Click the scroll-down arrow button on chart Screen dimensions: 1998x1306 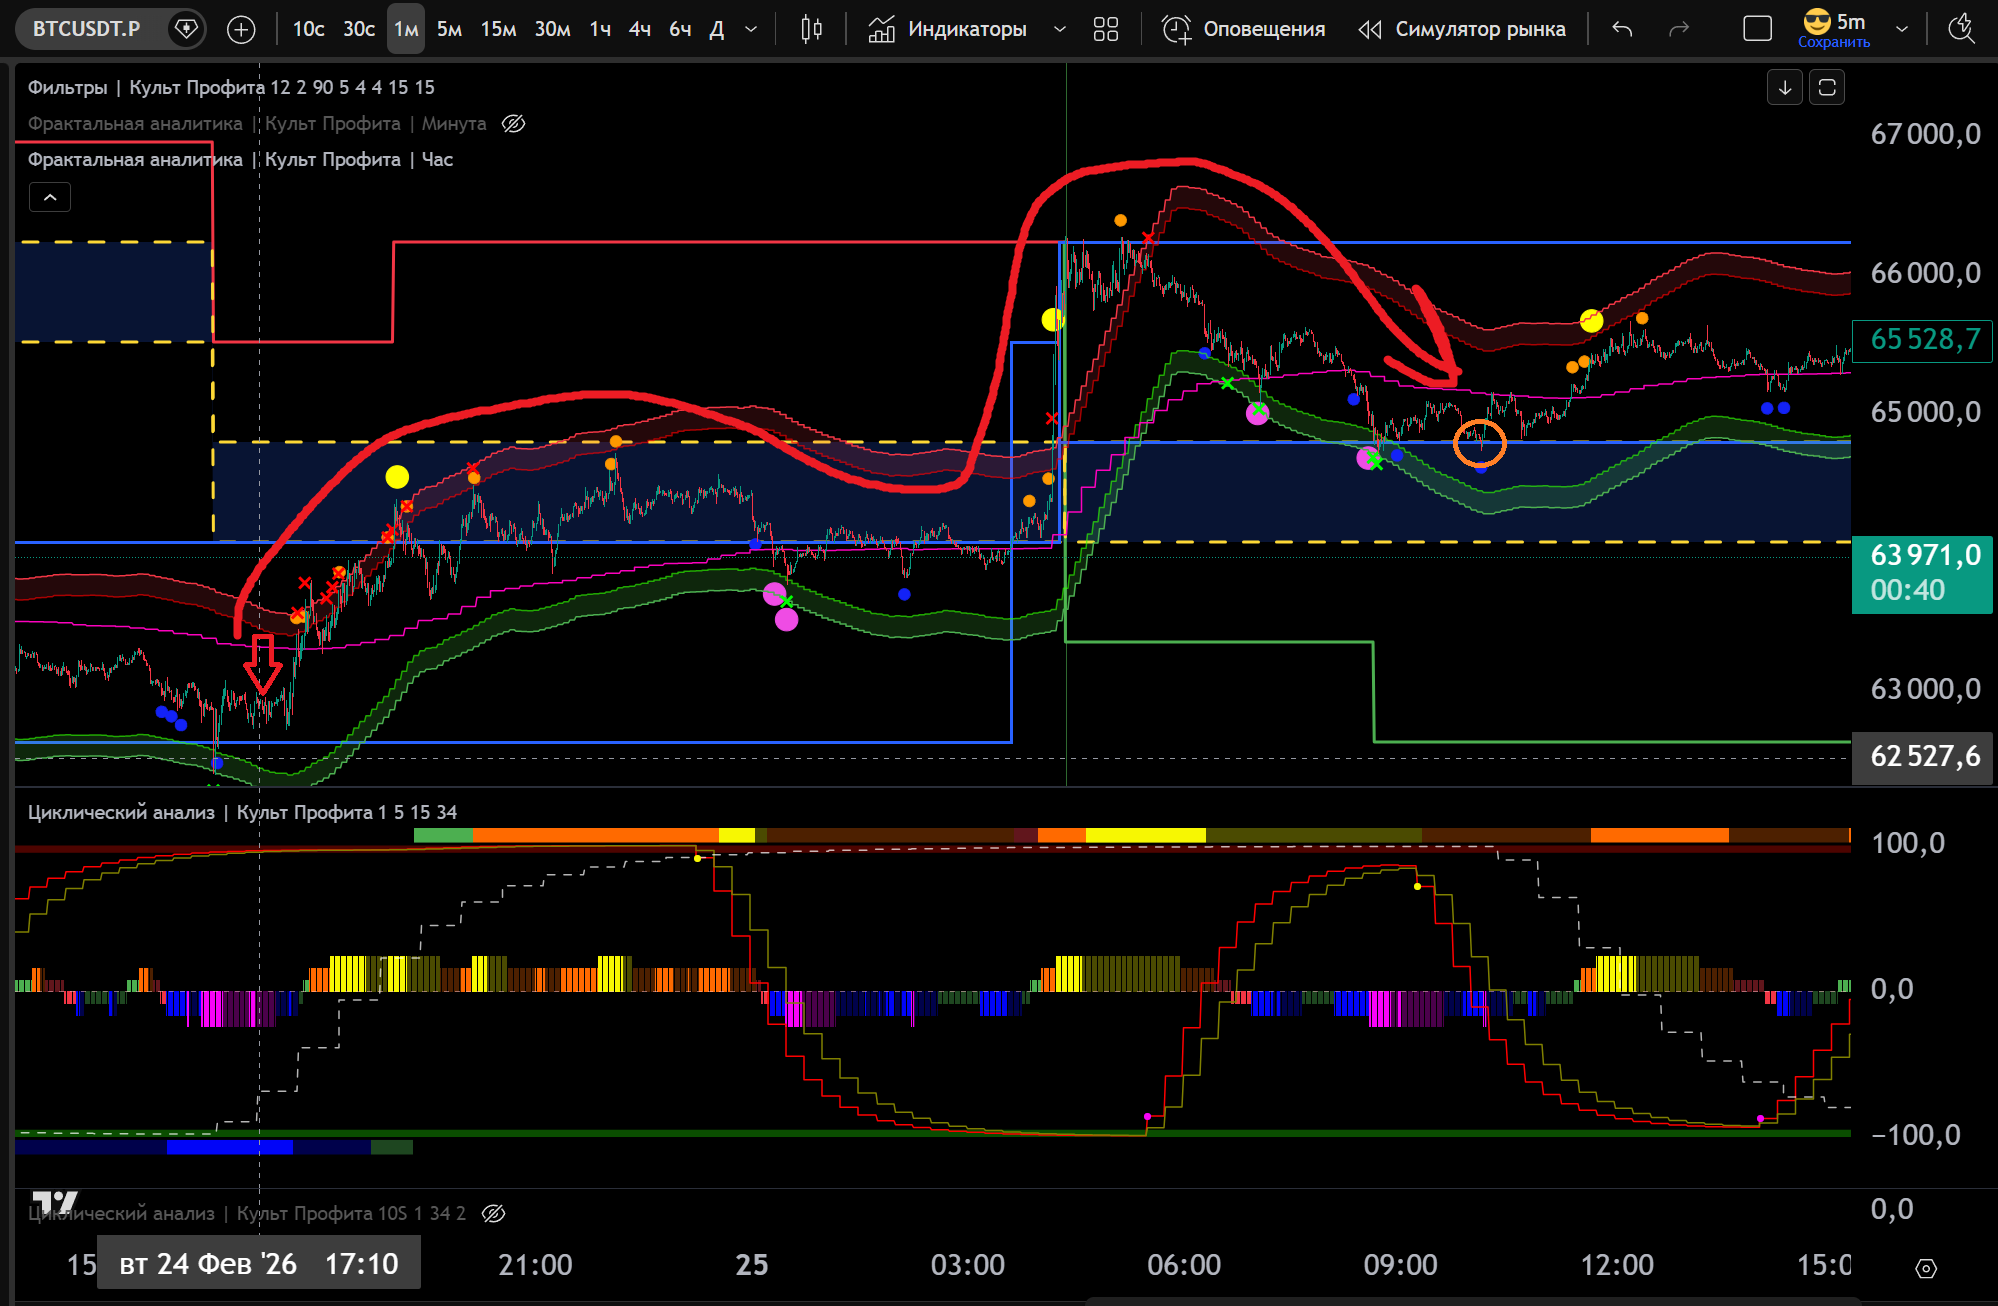click(x=1784, y=88)
